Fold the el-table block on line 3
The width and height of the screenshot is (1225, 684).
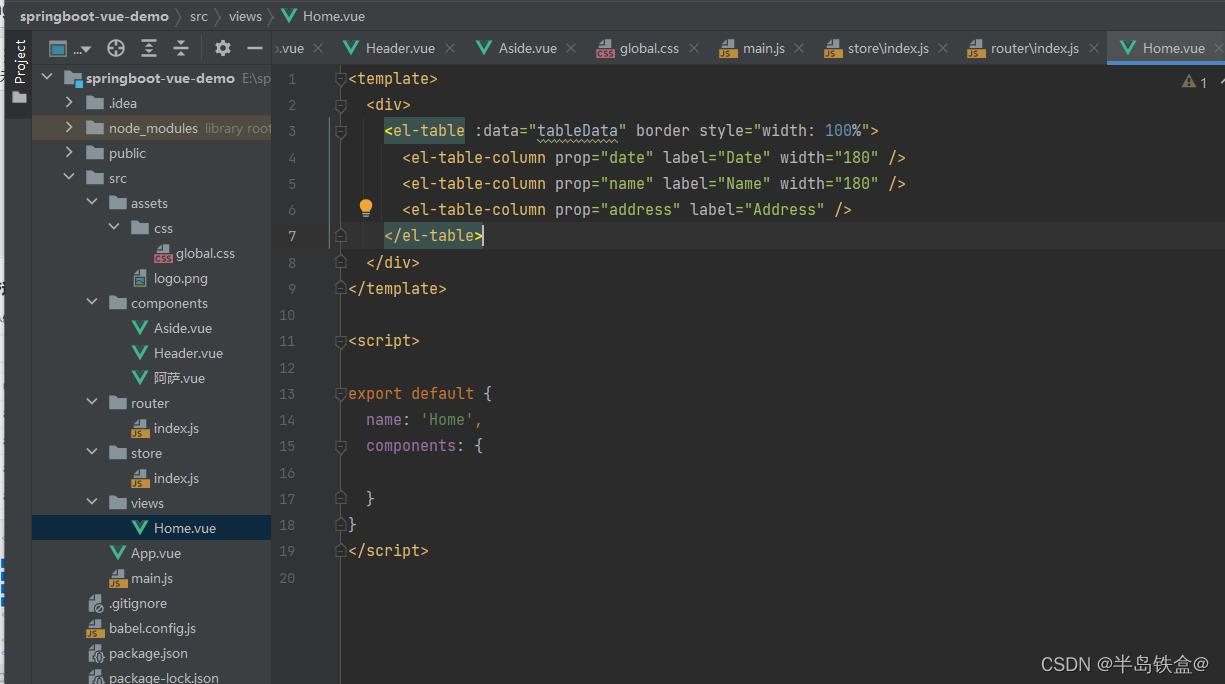click(x=341, y=131)
